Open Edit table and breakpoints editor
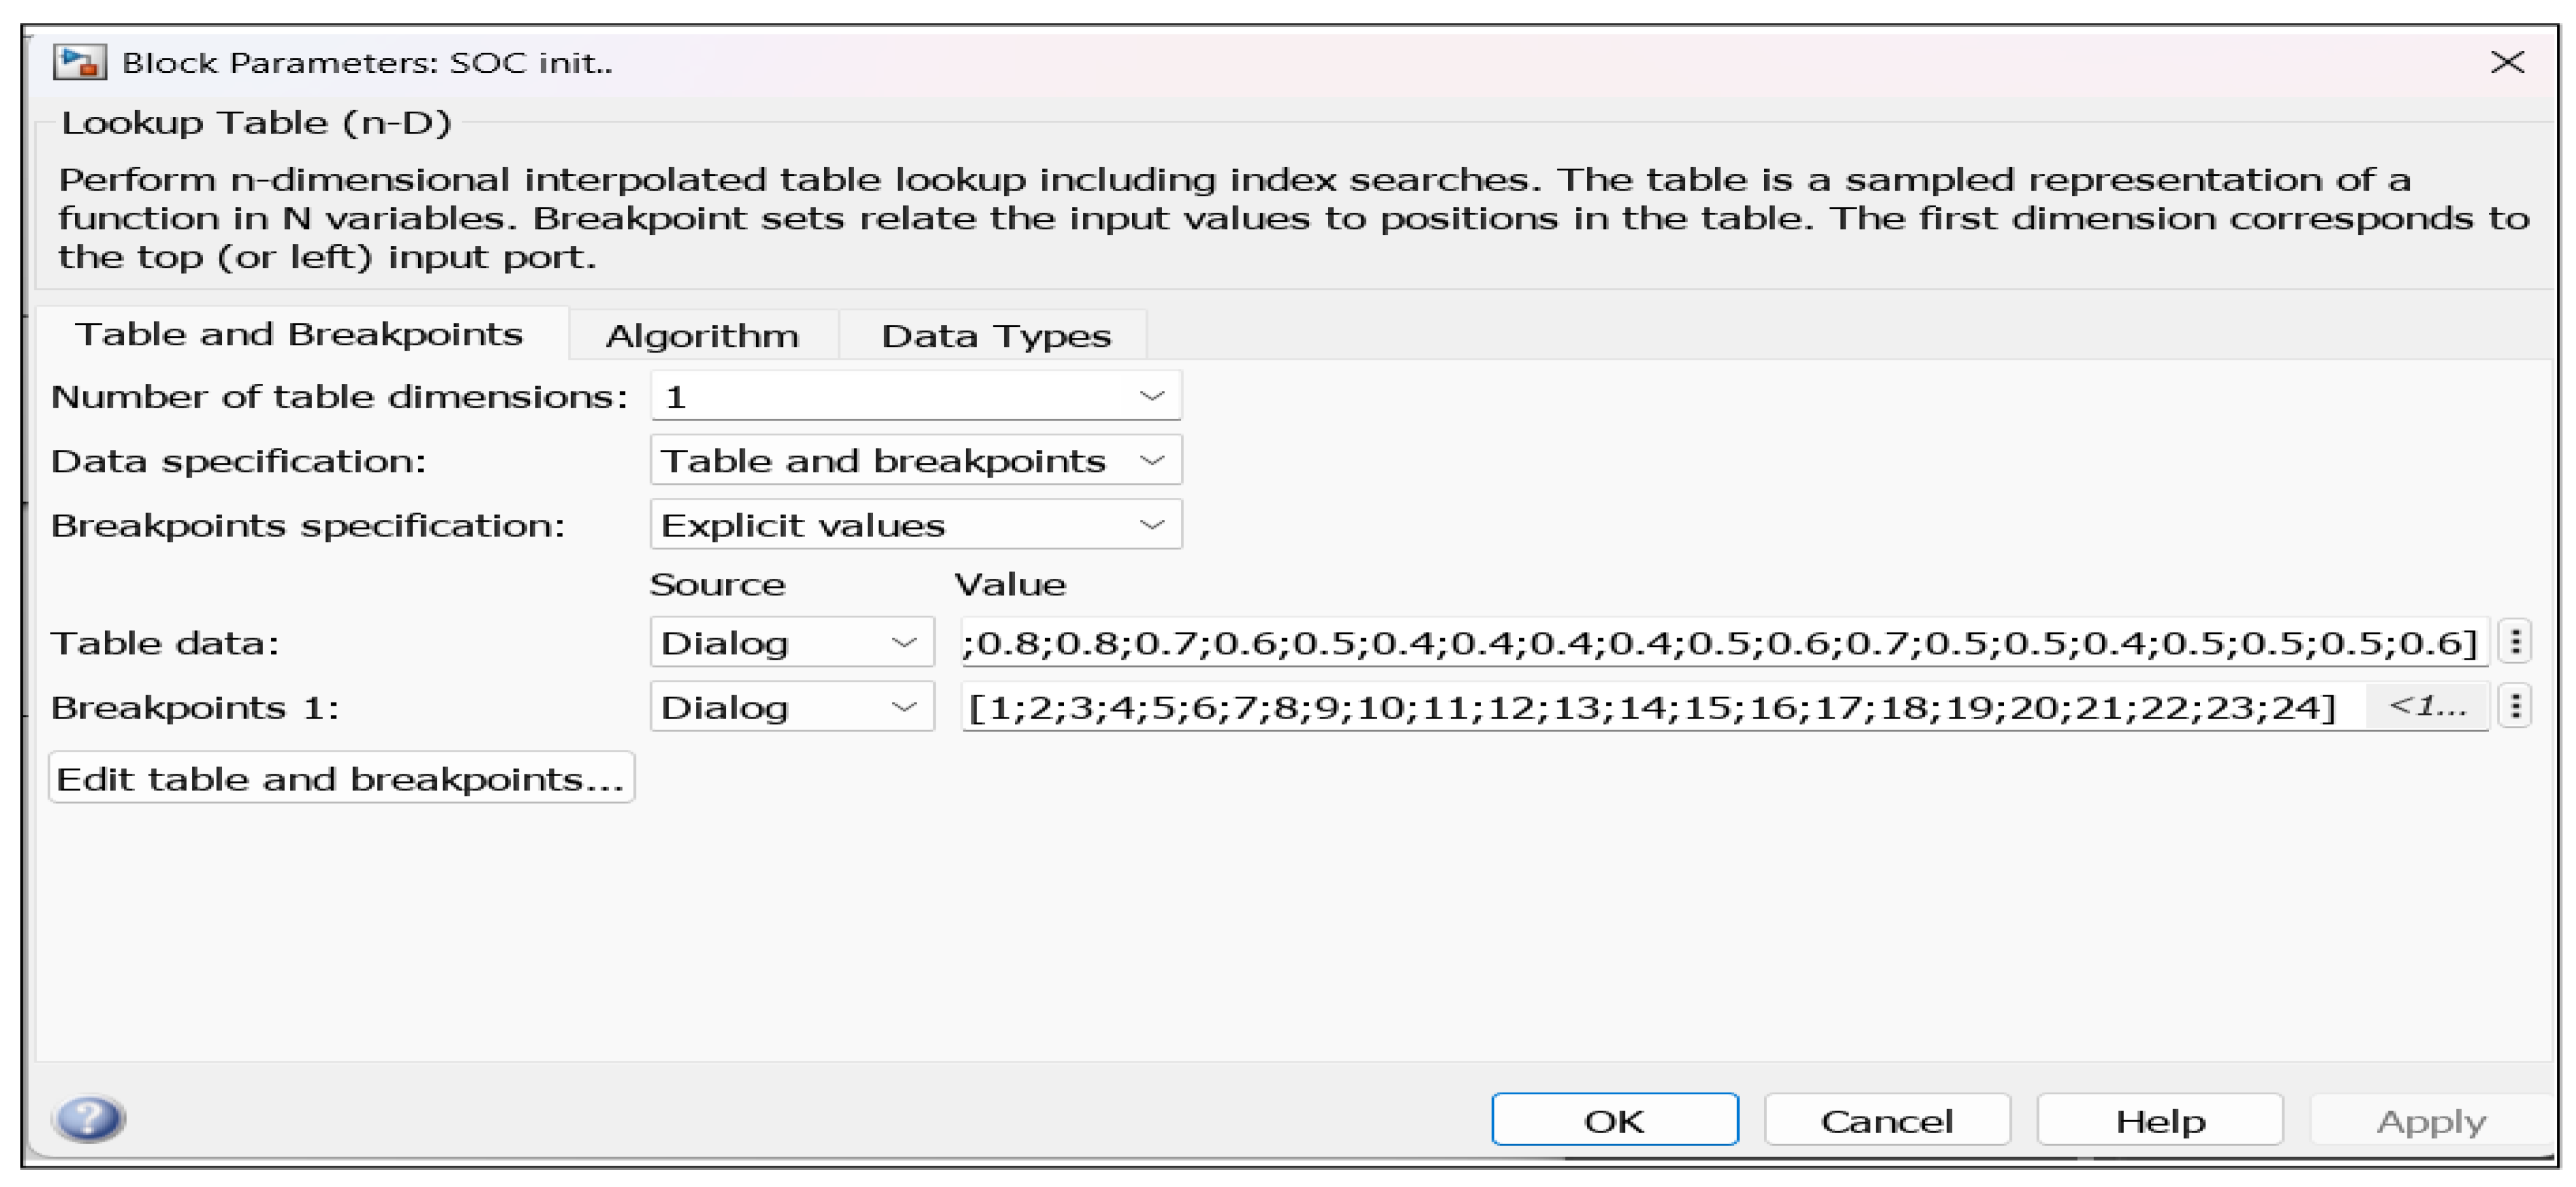Viewport: 2576px width, 1187px height. 341,778
